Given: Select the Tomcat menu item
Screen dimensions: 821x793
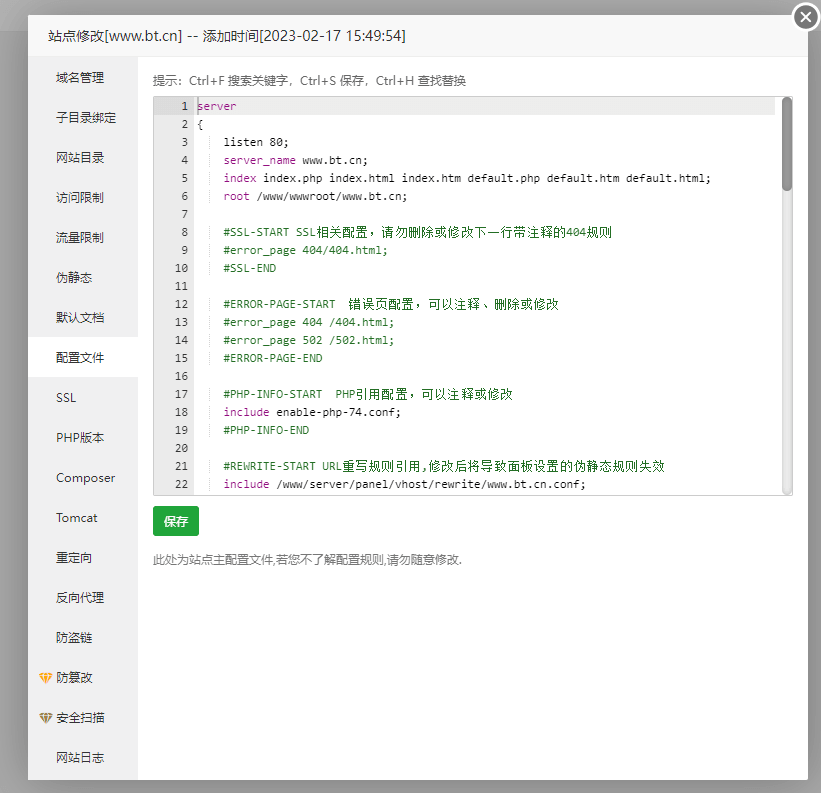Looking at the screenshot, I should (77, 518).
